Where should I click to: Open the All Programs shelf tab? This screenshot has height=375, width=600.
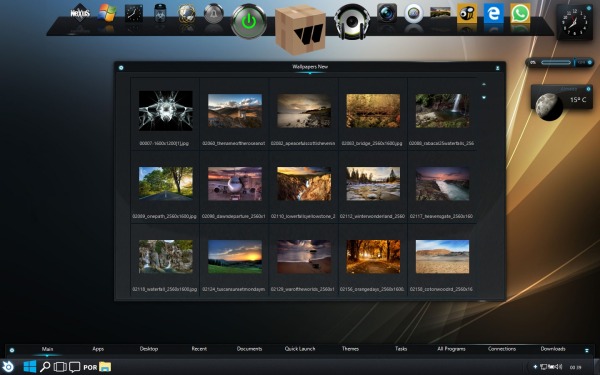point(452,349)
